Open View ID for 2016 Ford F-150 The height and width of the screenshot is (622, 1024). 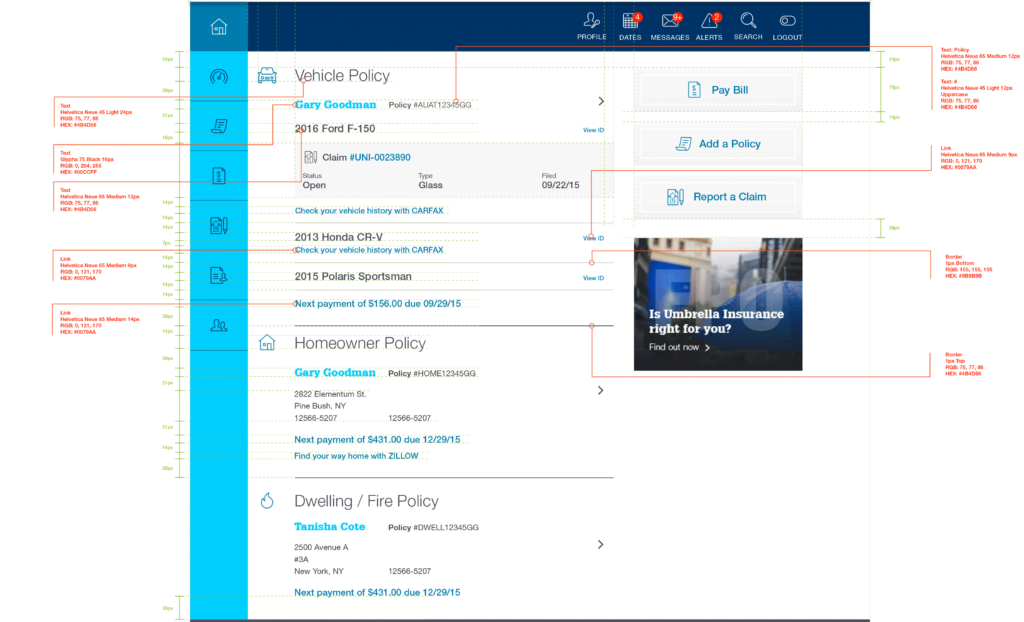pos(593,130)
